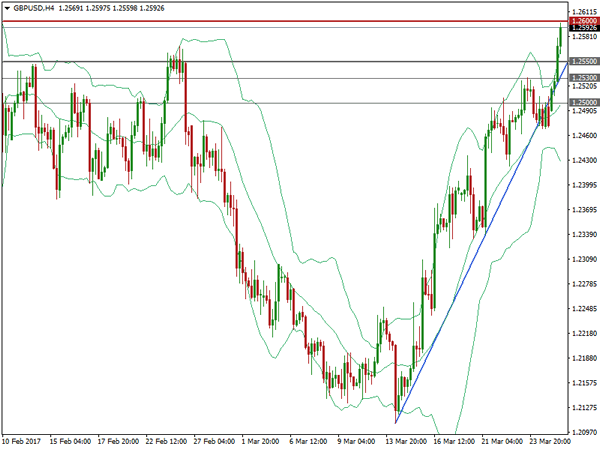Click the 1.23995 value on the price scale

click(x=585, y=185)
